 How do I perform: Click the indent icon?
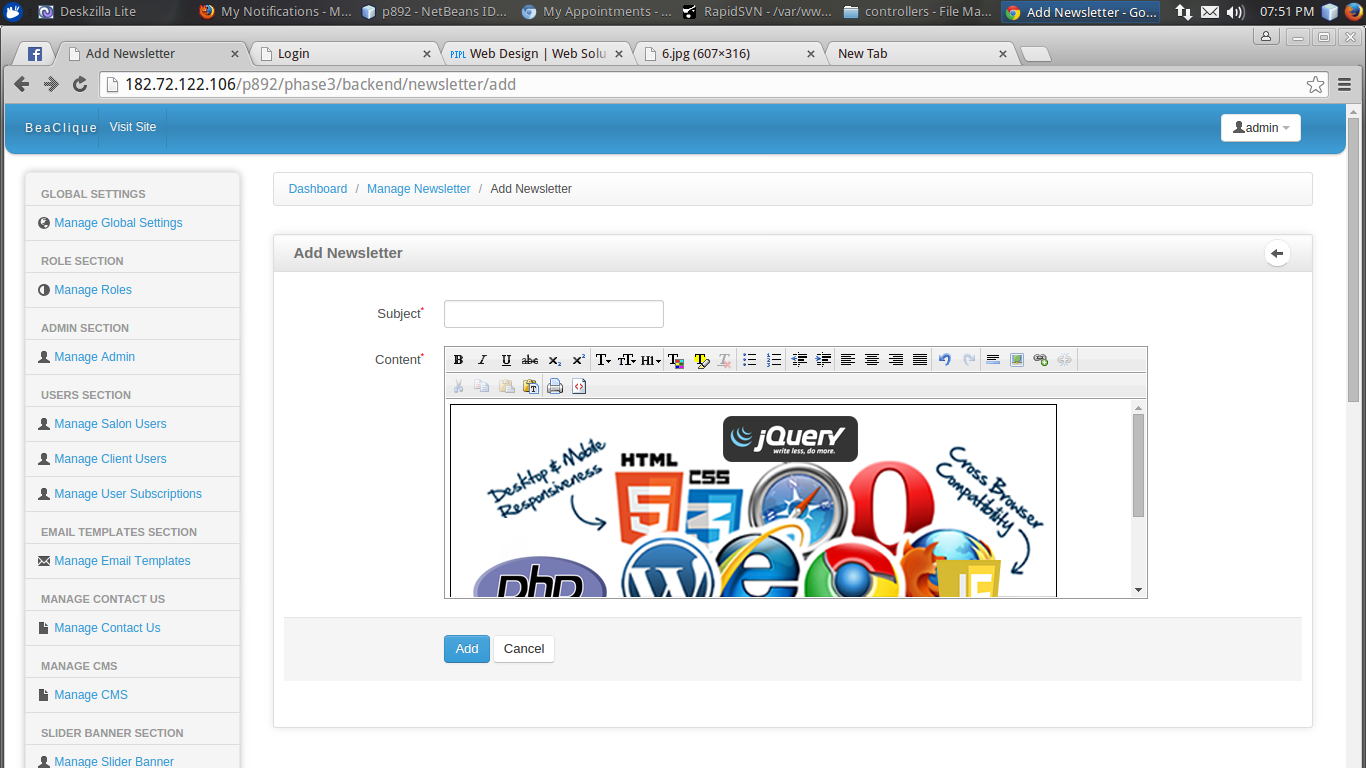(x=823, y=360)
